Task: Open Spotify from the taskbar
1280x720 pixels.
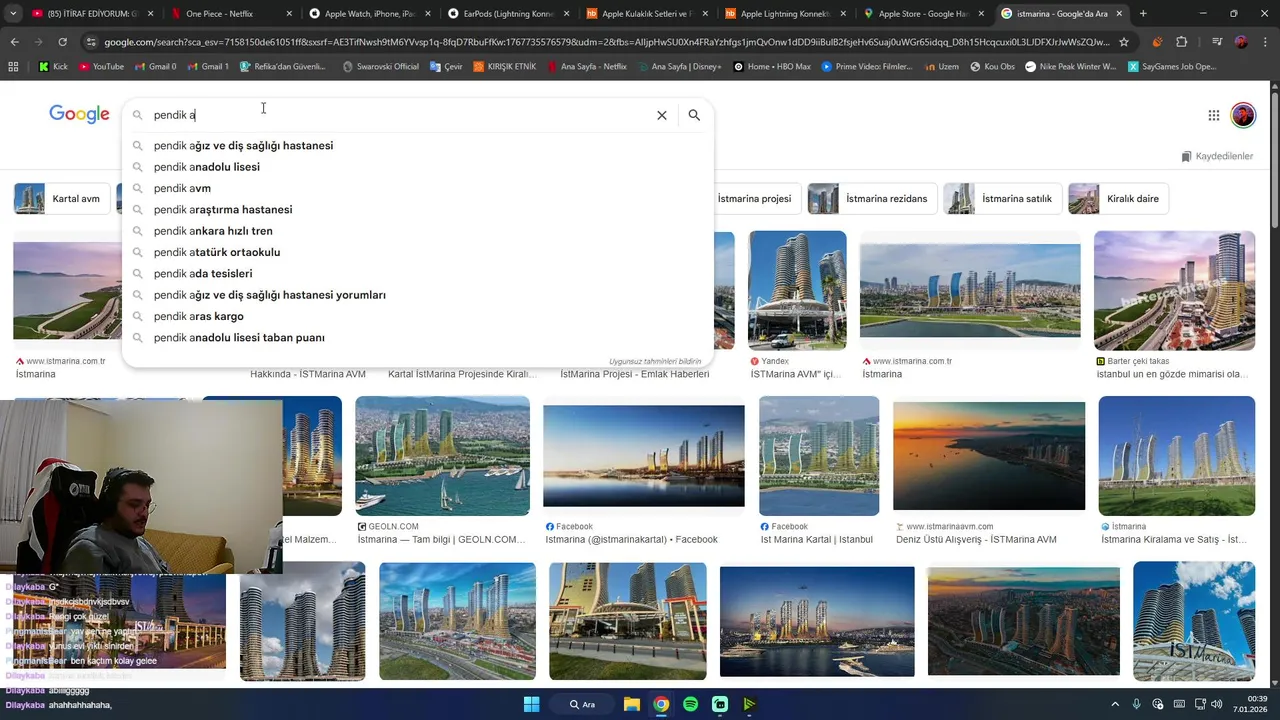Action: tap(690, 704)
